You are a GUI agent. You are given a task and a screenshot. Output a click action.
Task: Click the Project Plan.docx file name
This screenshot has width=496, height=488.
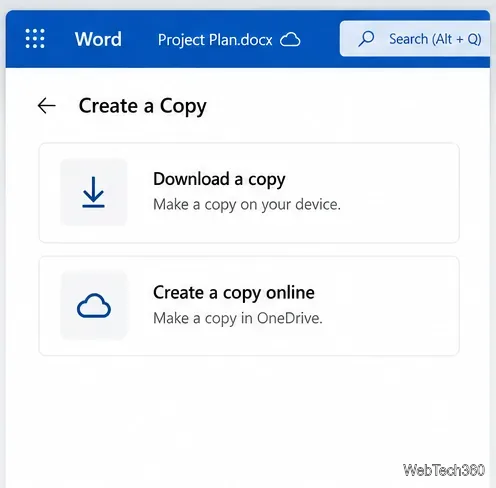pos(215,40)
